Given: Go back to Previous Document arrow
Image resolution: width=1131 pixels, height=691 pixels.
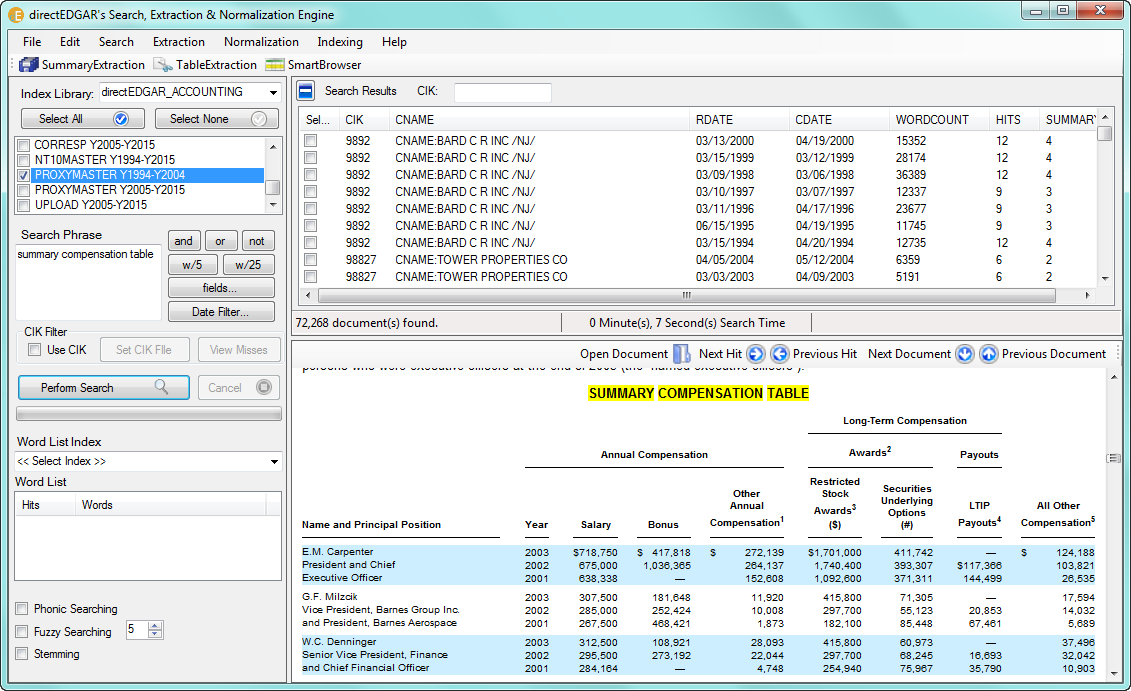Looking at the screenshot, I should (988, 354).
